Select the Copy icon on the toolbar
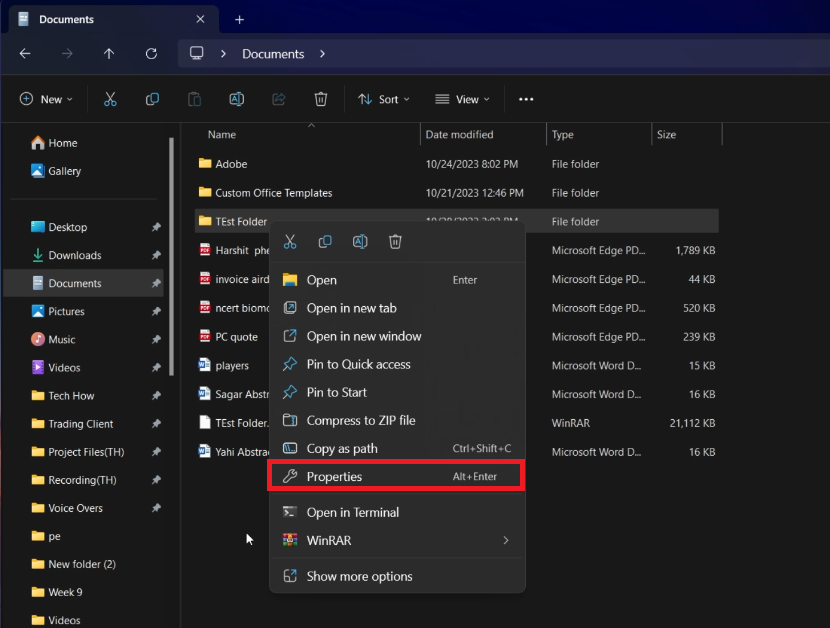The height and width of the screenshot is (628, 830). pyautogui.click(x=152, y=99)
